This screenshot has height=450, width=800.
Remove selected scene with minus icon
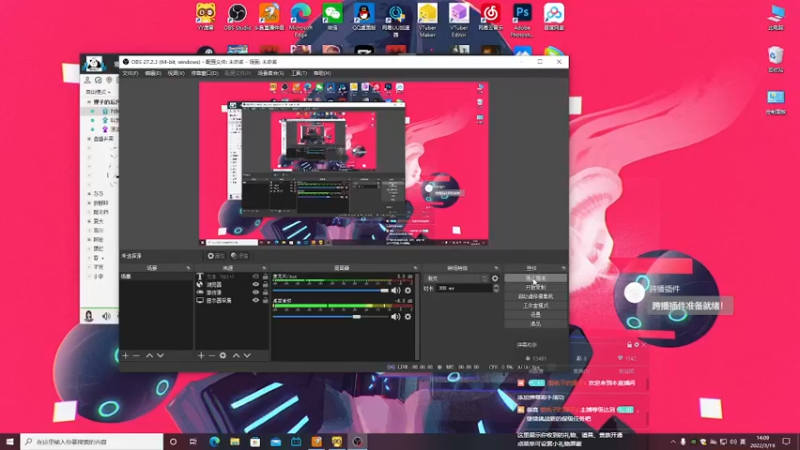pyautogui.click(x=136, y=355)
